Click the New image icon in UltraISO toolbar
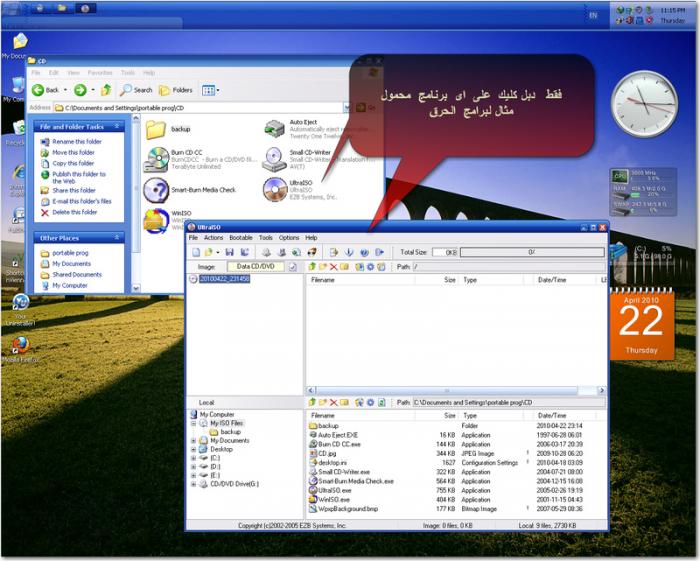Viewport: 700px width, 561px height. tap(195, 253)
